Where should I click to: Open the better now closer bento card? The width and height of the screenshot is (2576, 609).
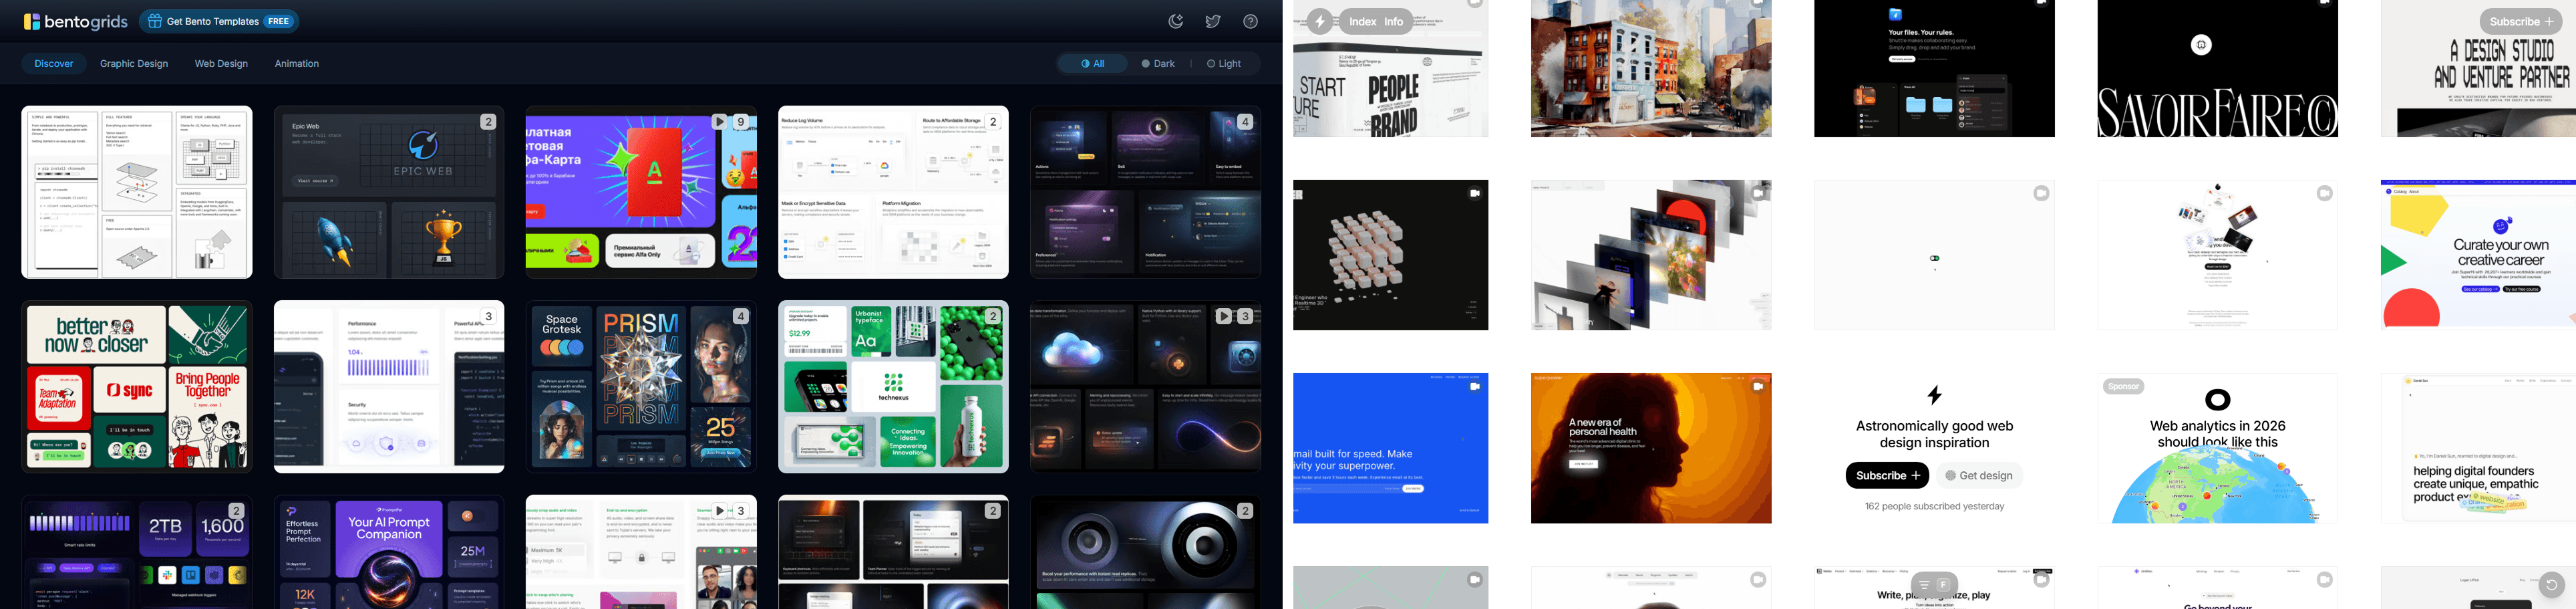tap(137, 386)
